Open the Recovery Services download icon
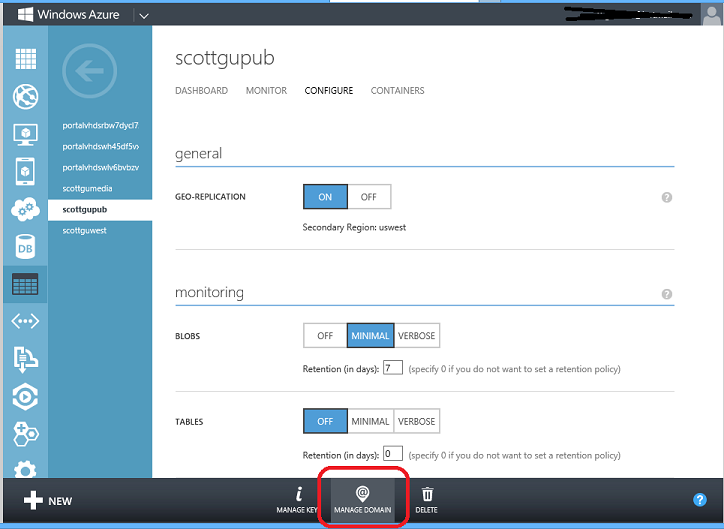 (x=25, y=359)
